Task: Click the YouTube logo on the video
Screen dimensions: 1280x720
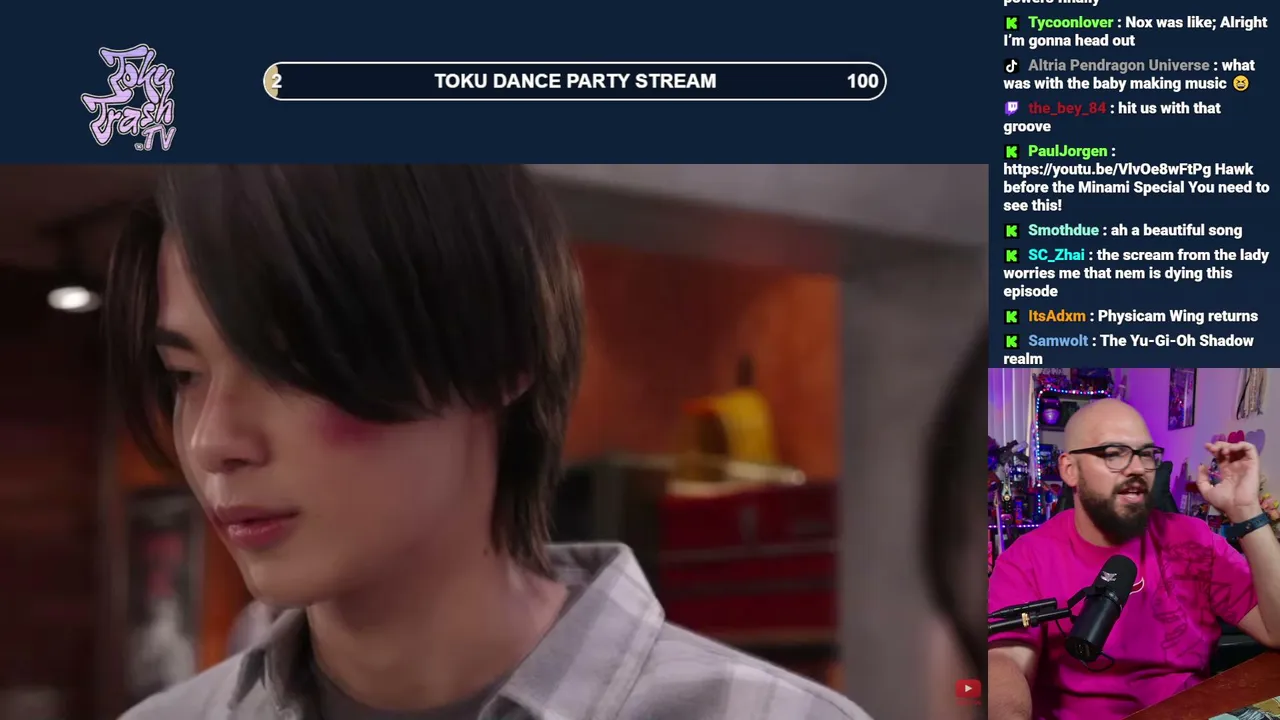Action: click(967, 688)
